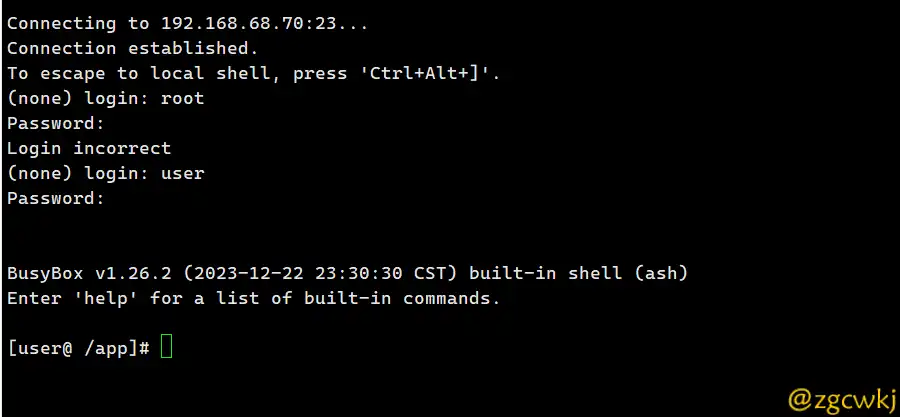
Task: Click the word 'root' after login
Action: [x=183, y=98]
